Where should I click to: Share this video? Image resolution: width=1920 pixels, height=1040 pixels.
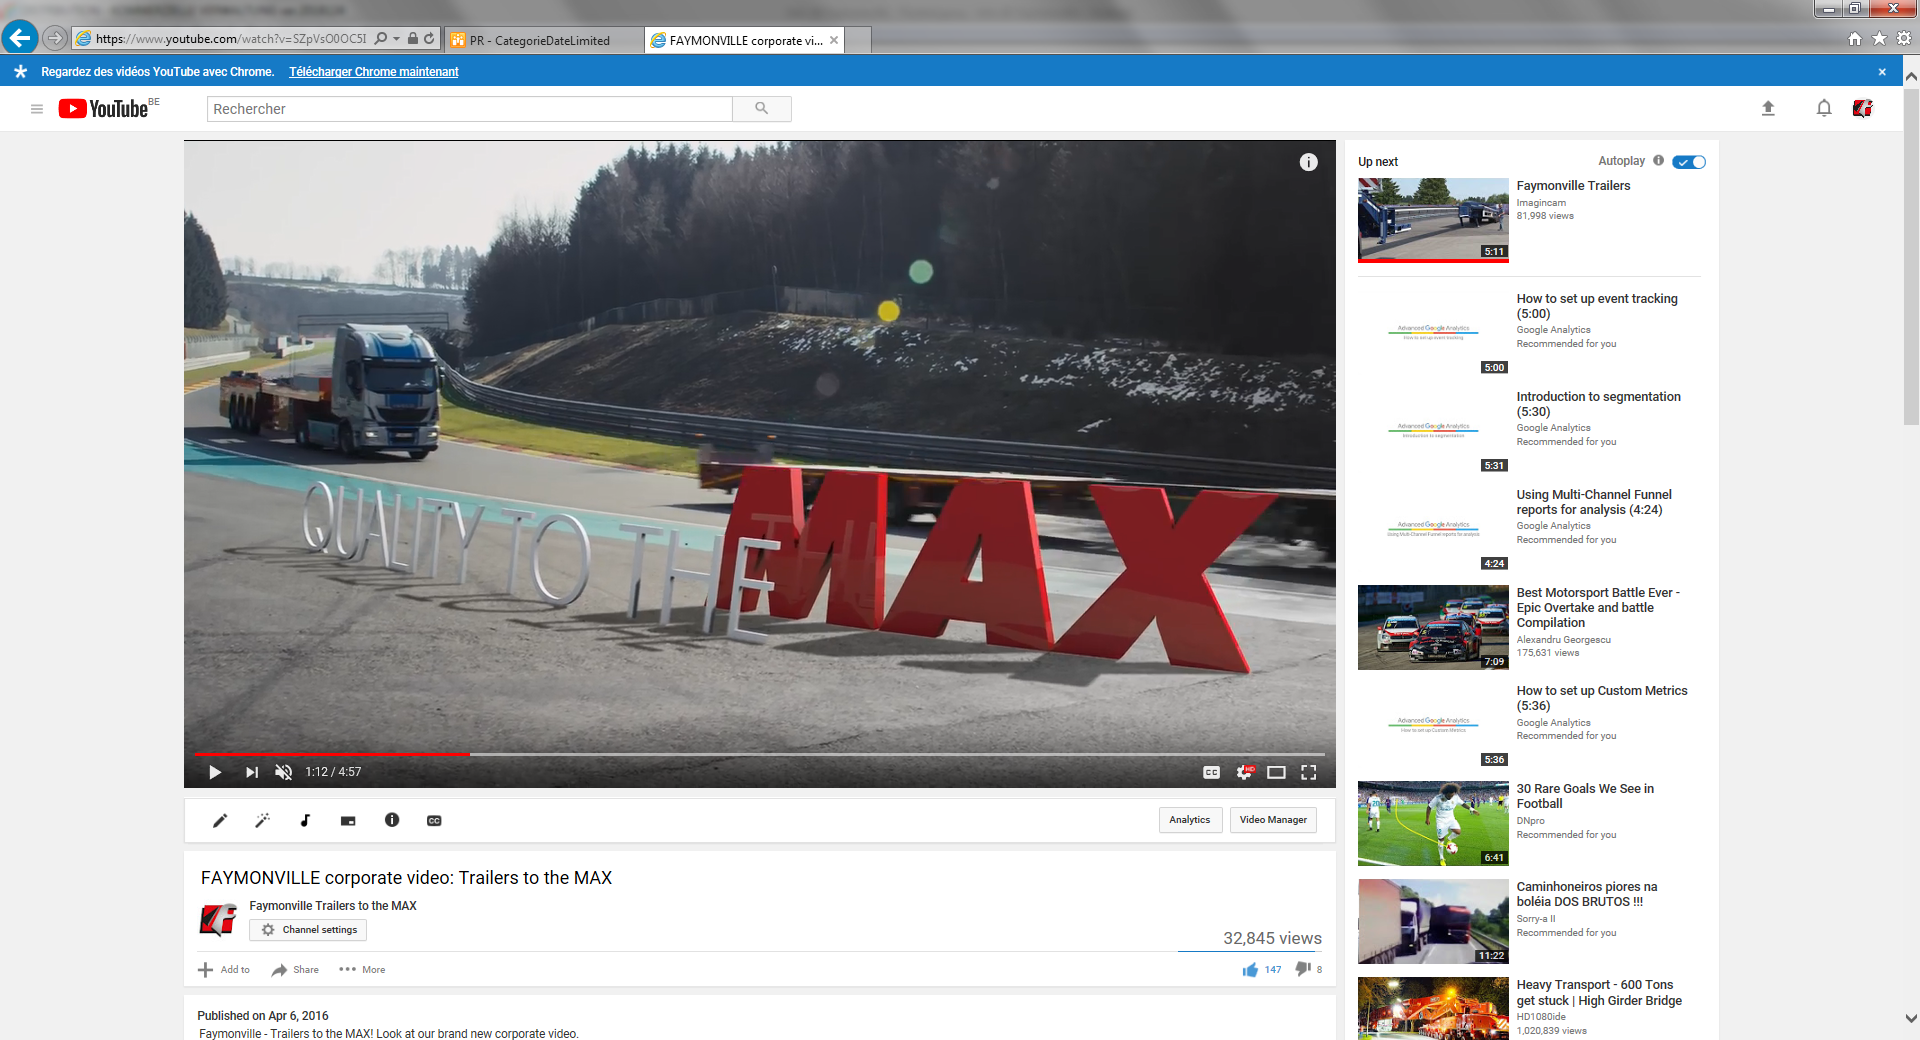click(x=295, y=970)
